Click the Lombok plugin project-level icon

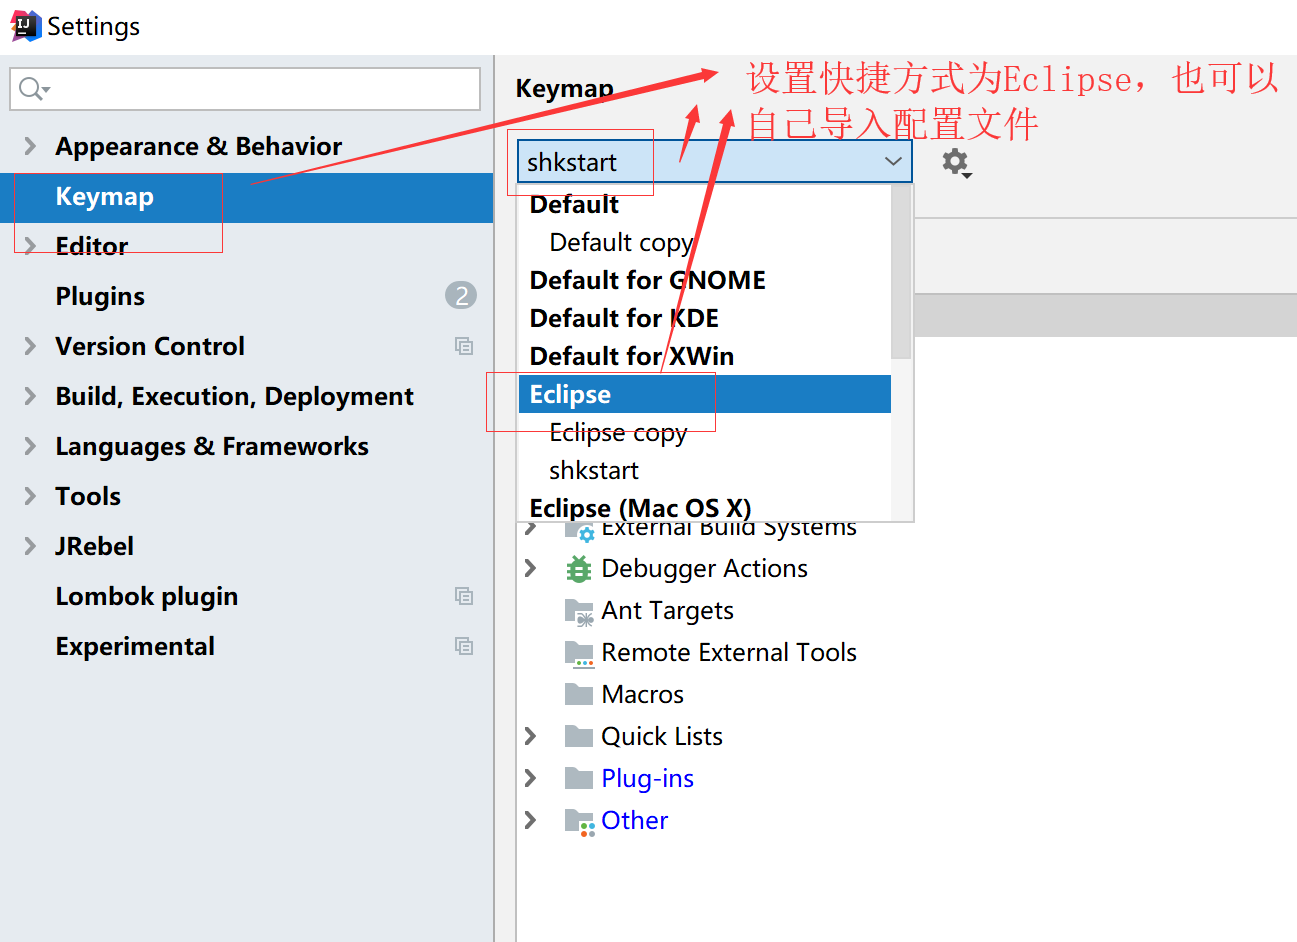464,596
